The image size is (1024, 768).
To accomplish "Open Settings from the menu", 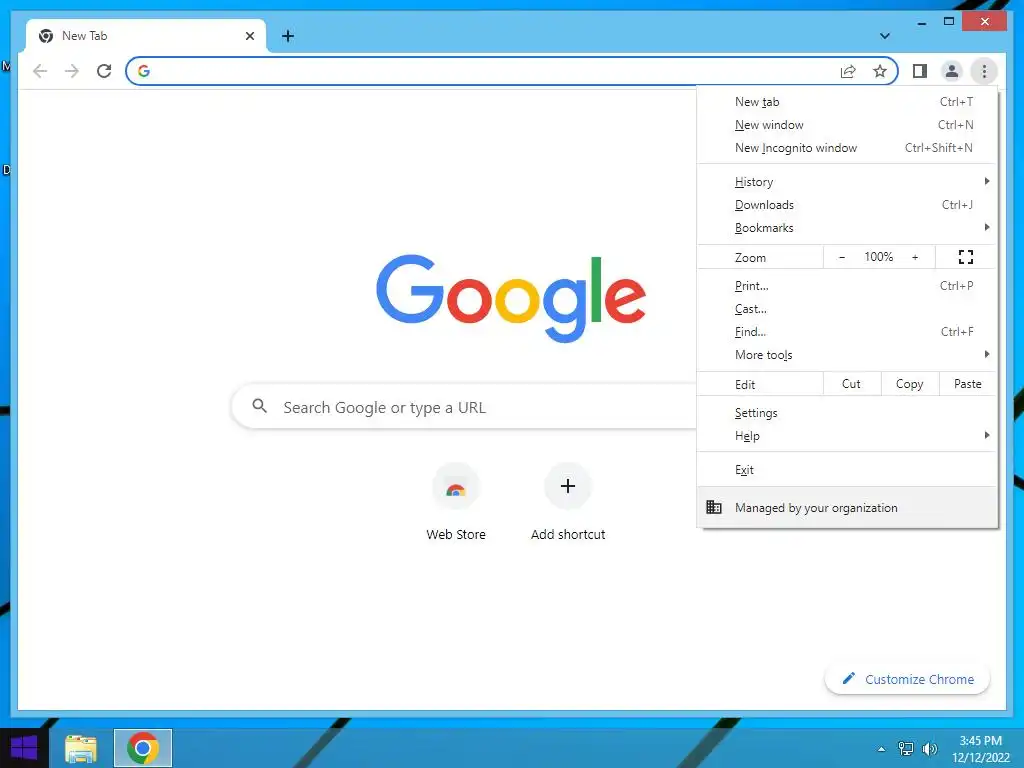I will 847,413.
